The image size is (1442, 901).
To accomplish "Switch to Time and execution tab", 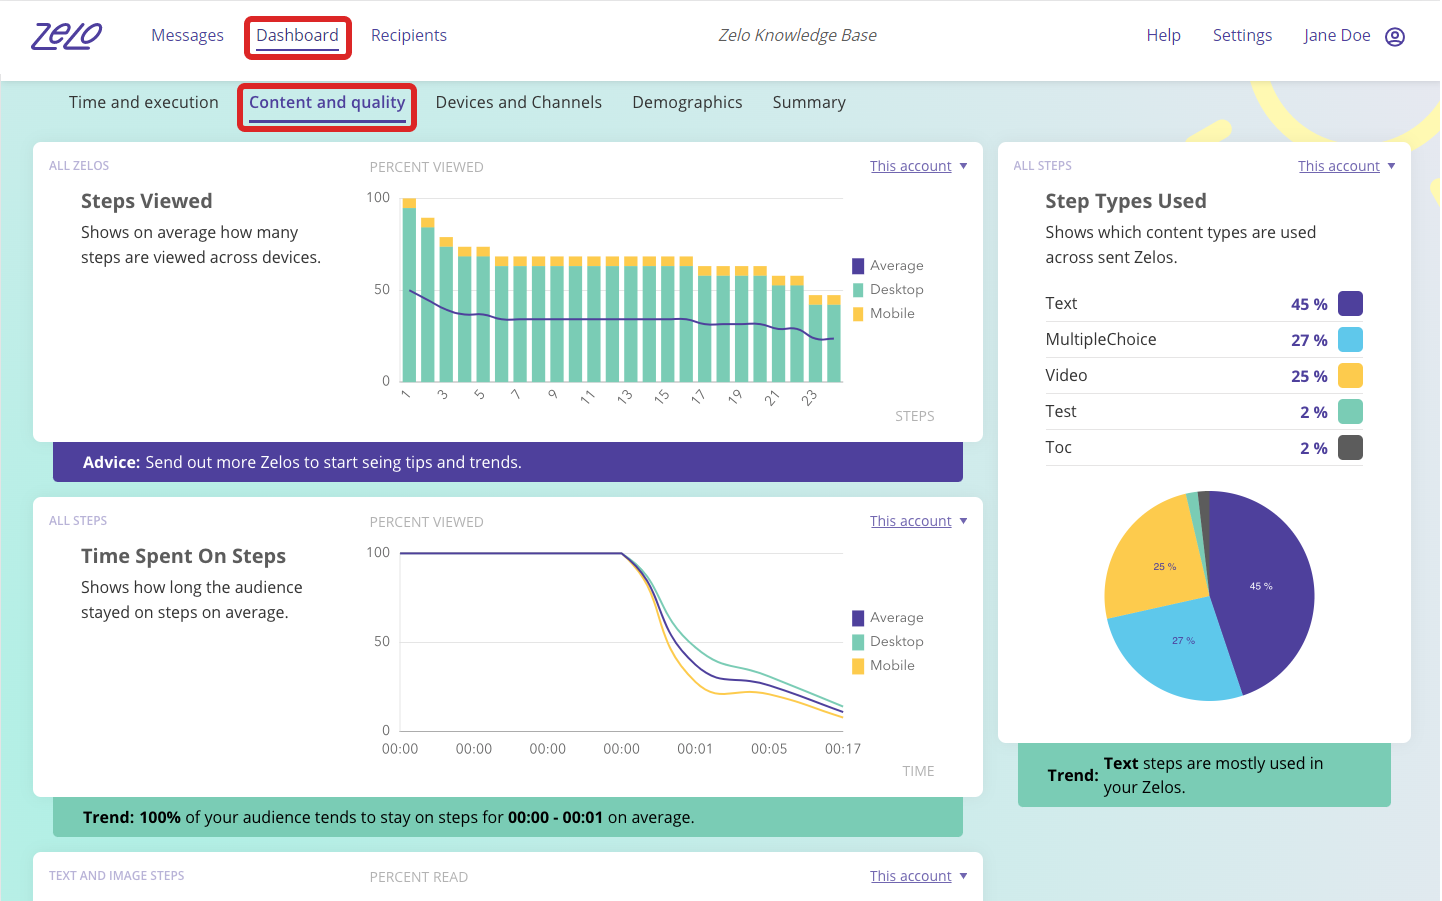I will coord(144,102).
